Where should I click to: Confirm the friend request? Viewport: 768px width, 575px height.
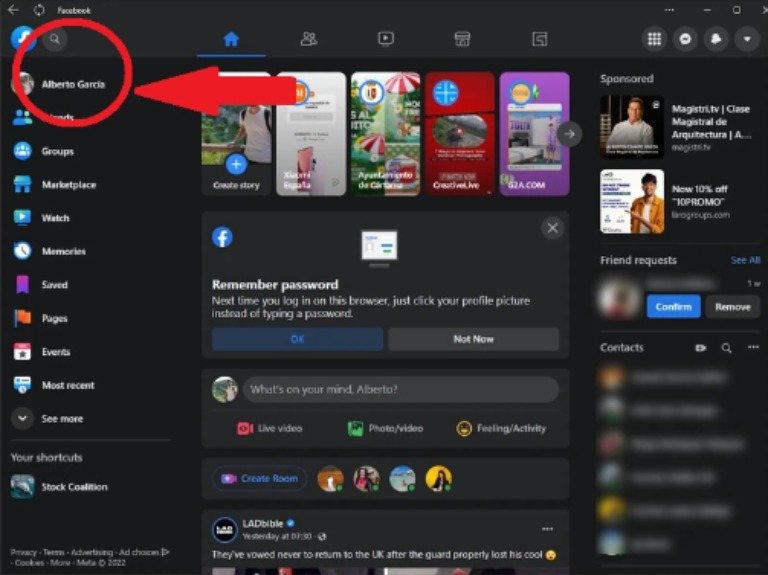pos(673,307)
